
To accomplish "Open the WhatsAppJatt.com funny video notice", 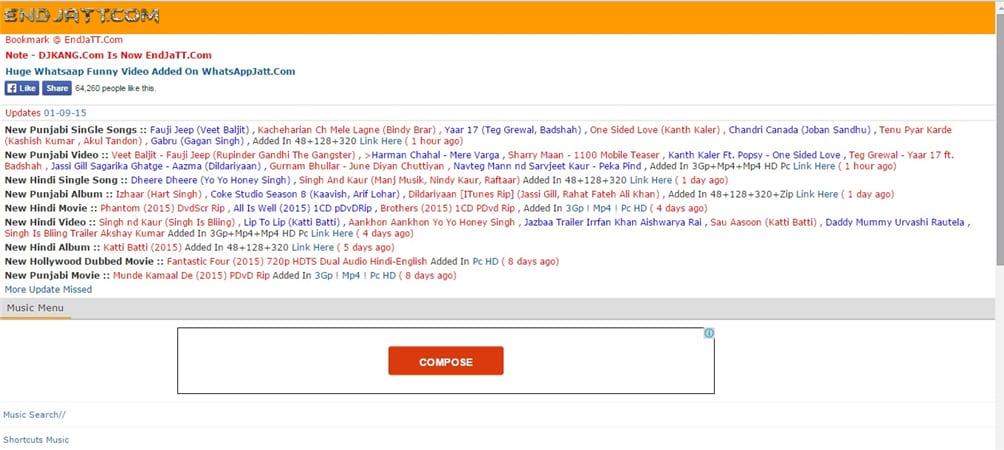I will (x=150, y=72).
